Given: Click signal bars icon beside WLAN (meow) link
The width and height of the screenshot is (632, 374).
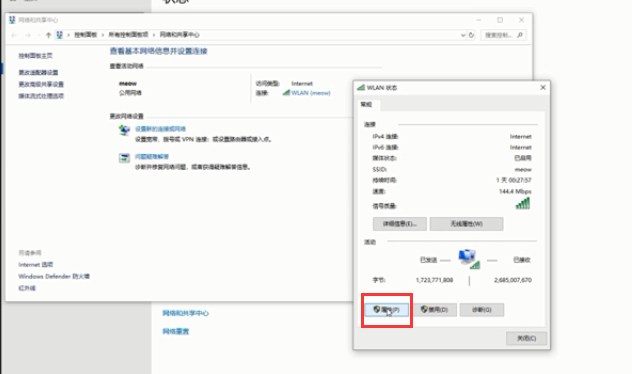Looking at the screenshot, I should click(x=286, y=93).
